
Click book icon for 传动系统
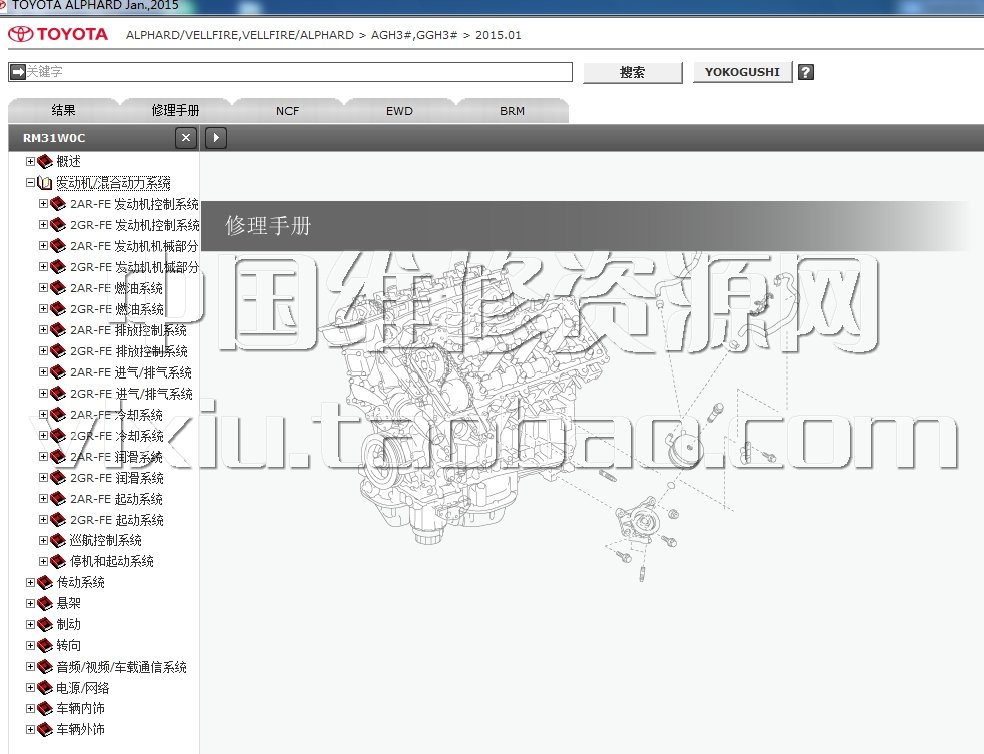point(45,583)
